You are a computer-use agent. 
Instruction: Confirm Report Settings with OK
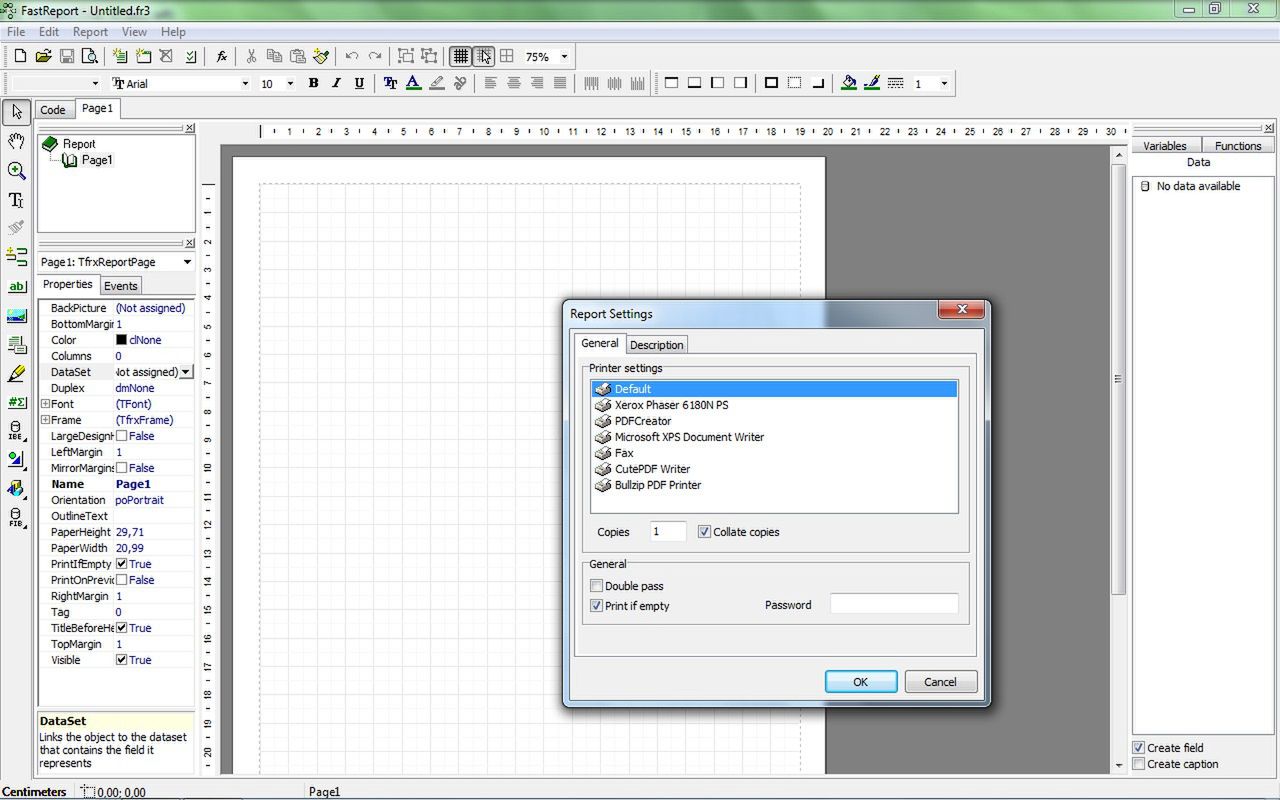pos(860,682)
